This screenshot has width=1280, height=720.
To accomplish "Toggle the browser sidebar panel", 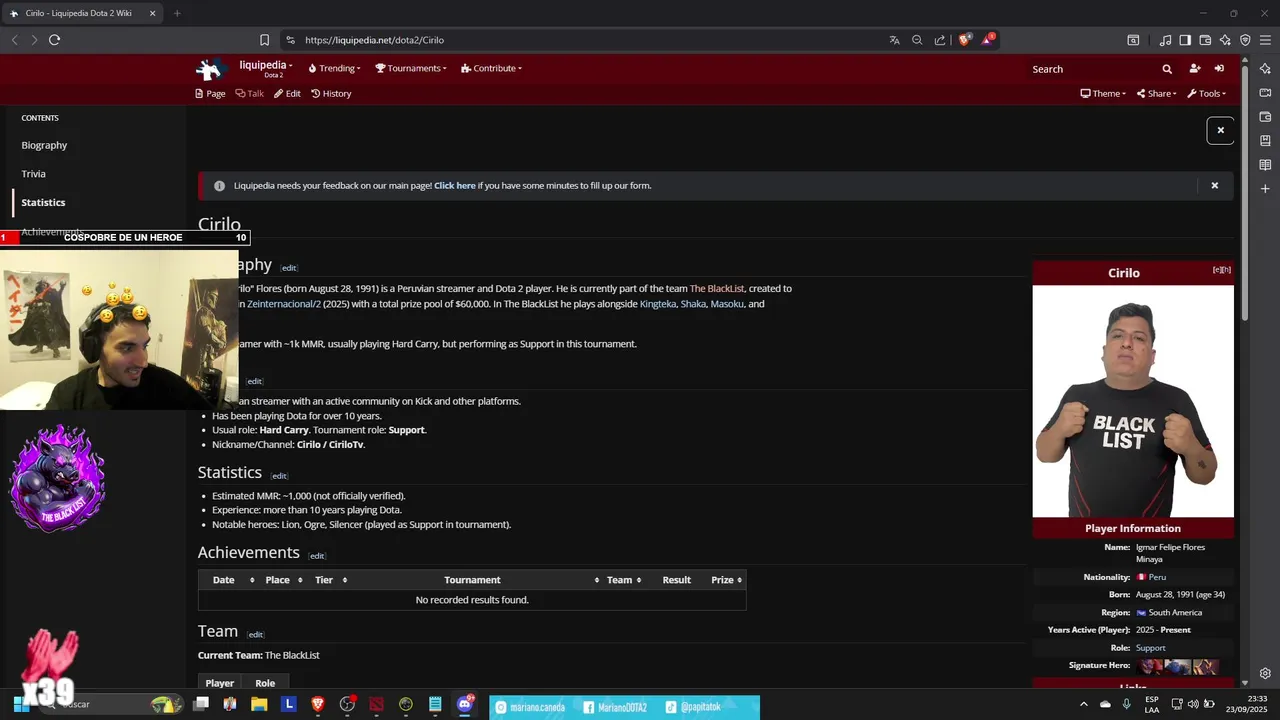I will point(1185,40).
